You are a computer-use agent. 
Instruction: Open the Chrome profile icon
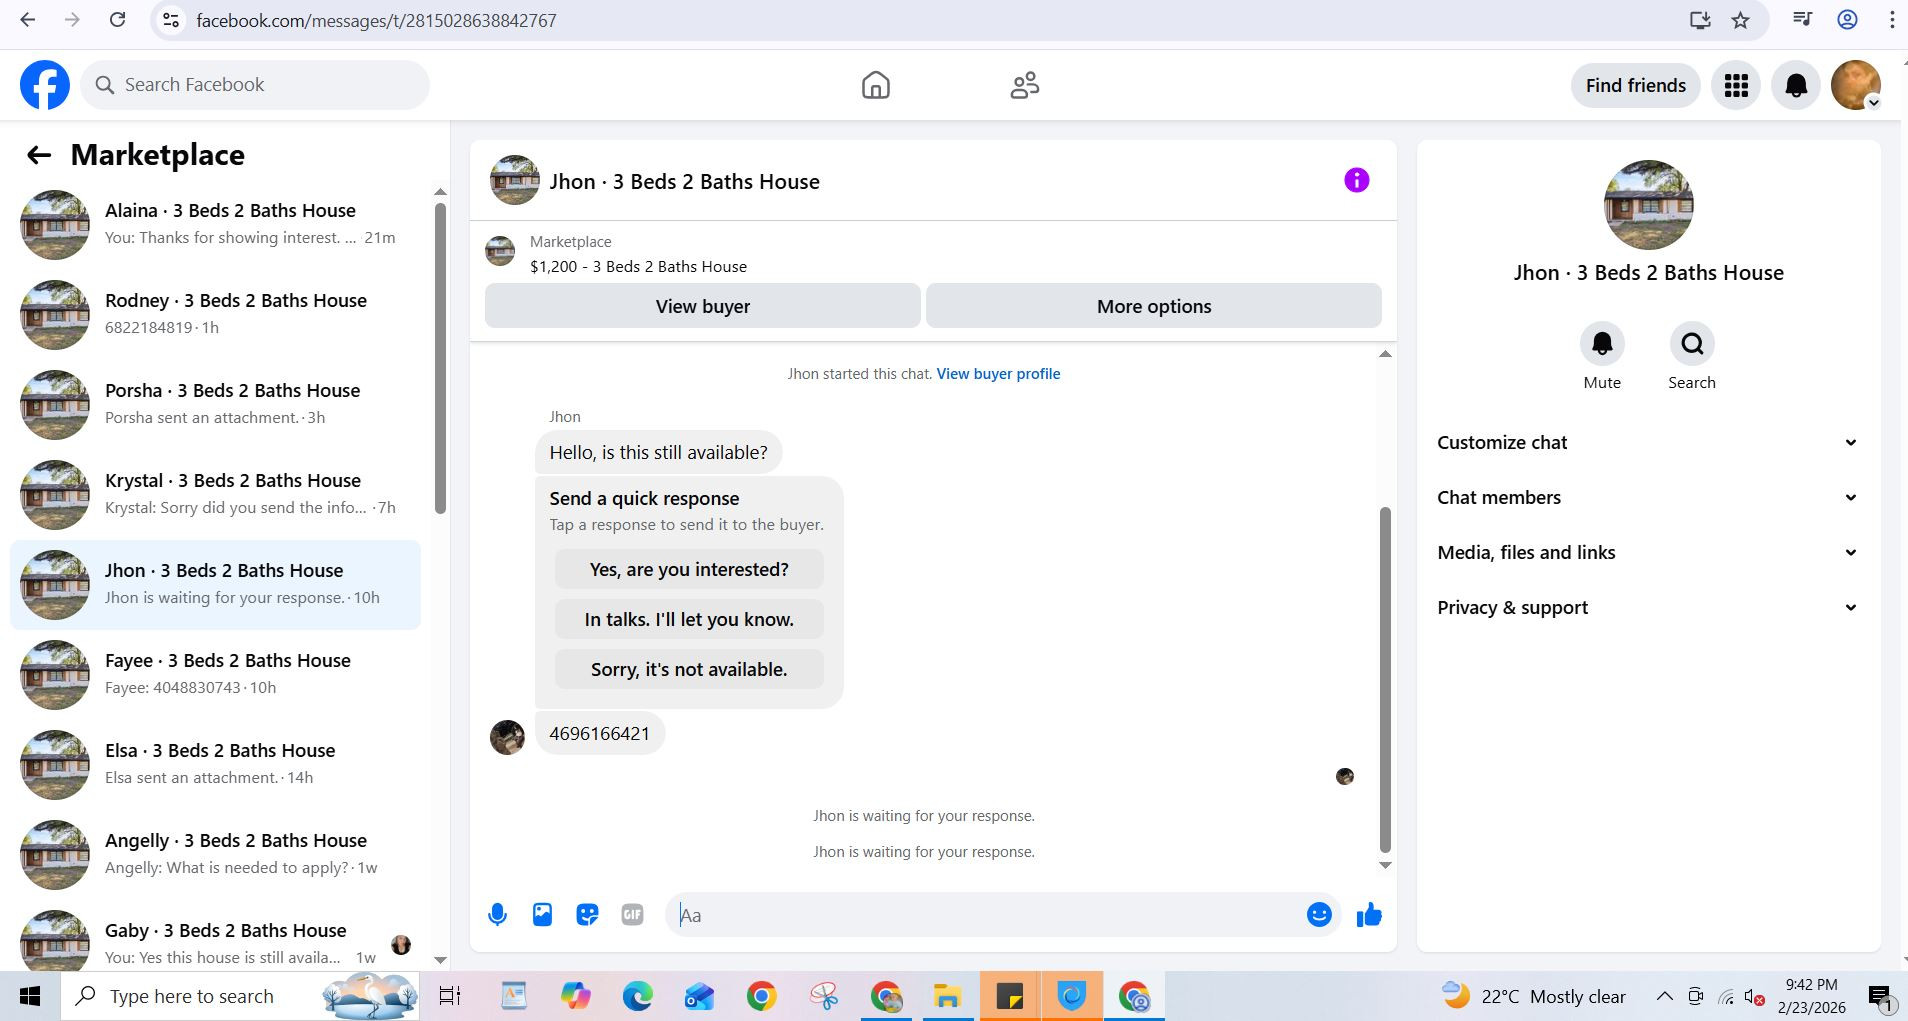[x=1848, y=20]
